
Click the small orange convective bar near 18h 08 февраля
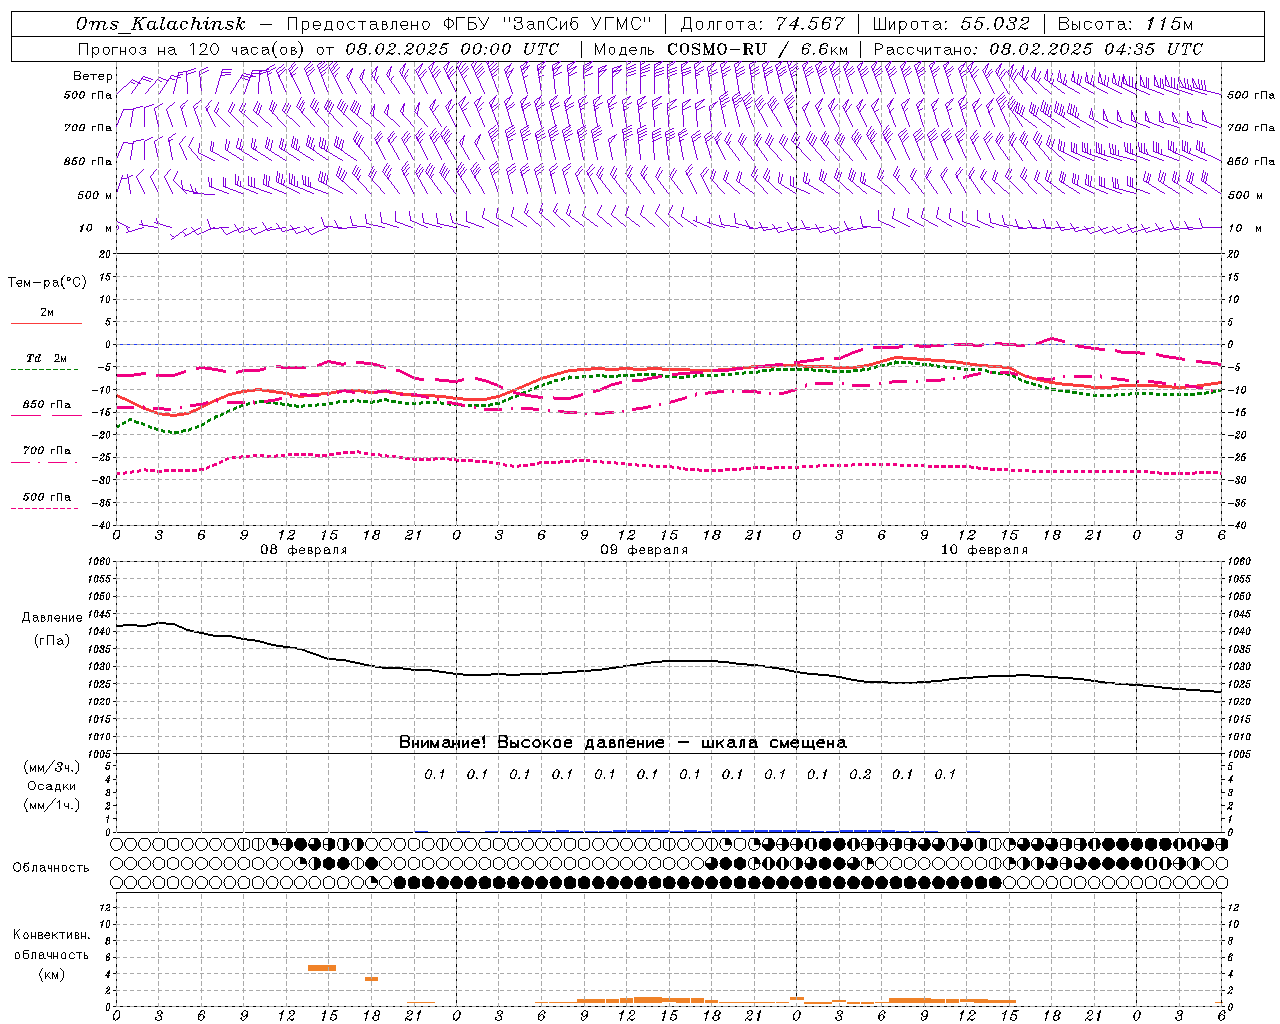371,979
